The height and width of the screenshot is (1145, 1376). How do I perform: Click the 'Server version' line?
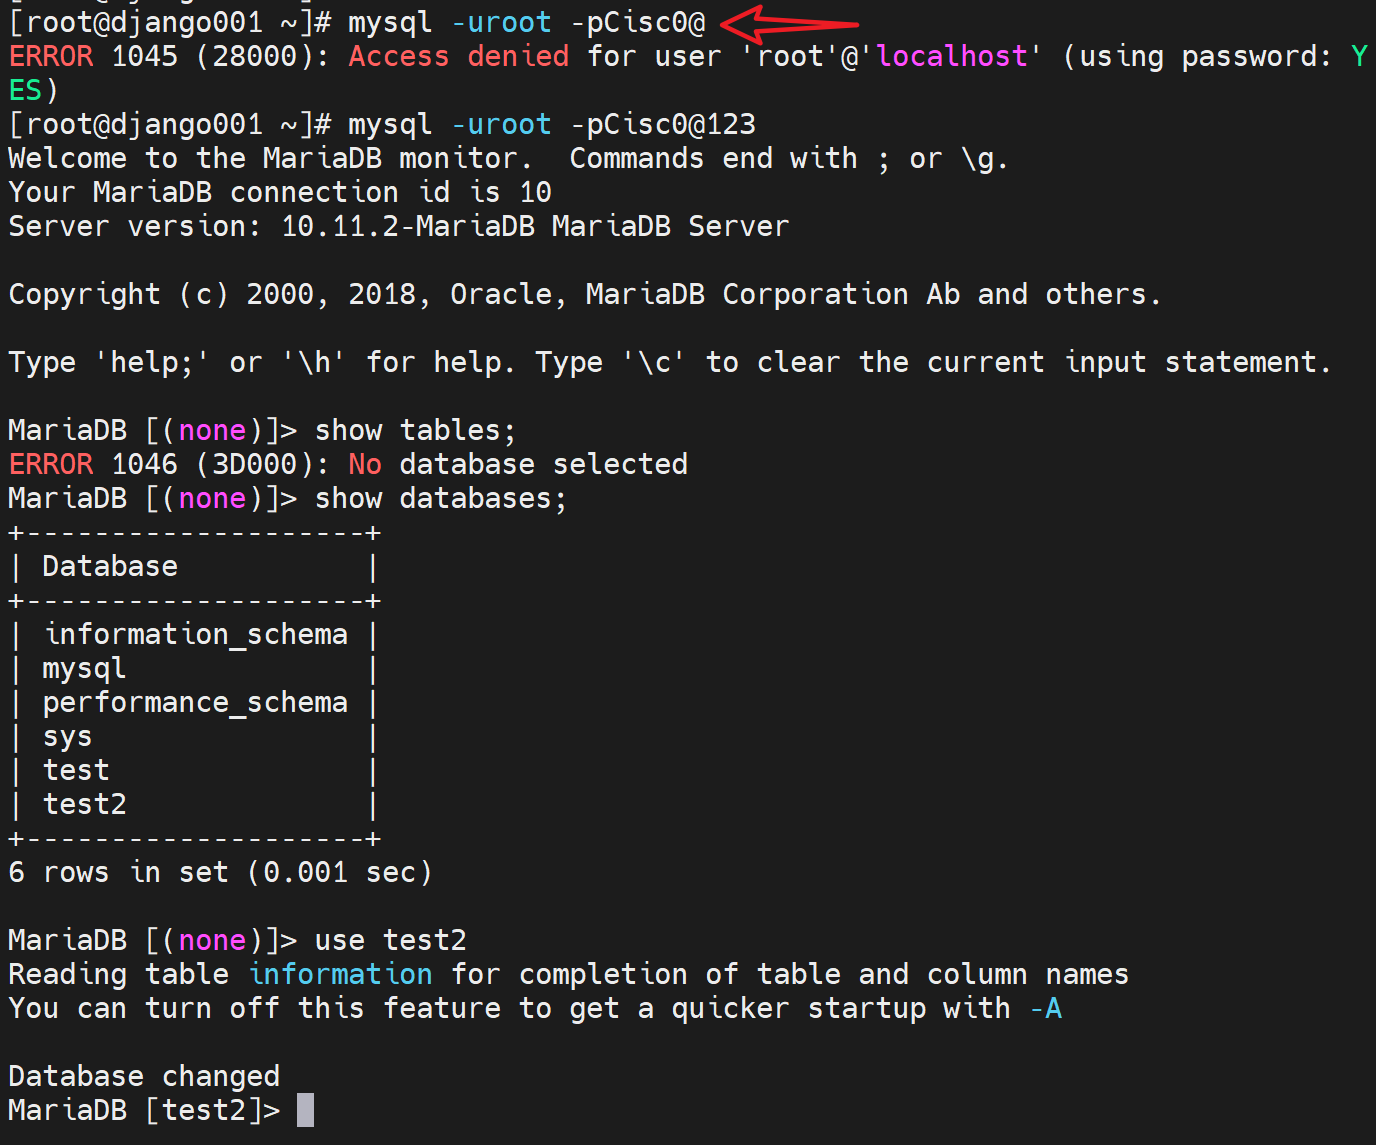coord(398,226)
